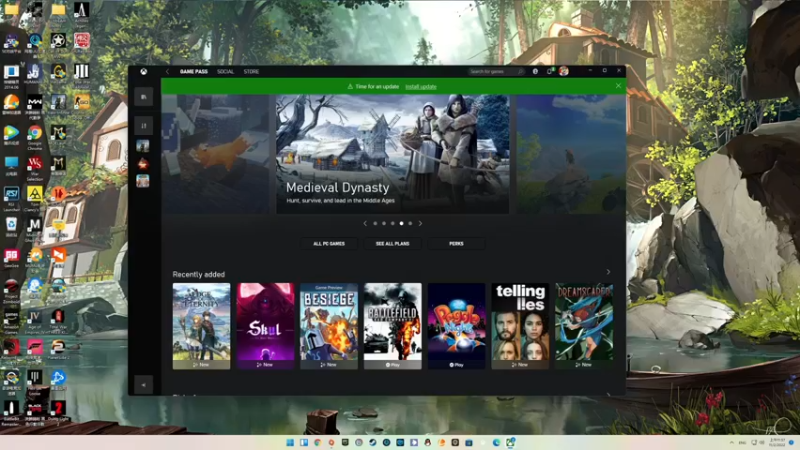800x450 pixels.
Task: Open the profile avatar menu
Action: point(563,71)
